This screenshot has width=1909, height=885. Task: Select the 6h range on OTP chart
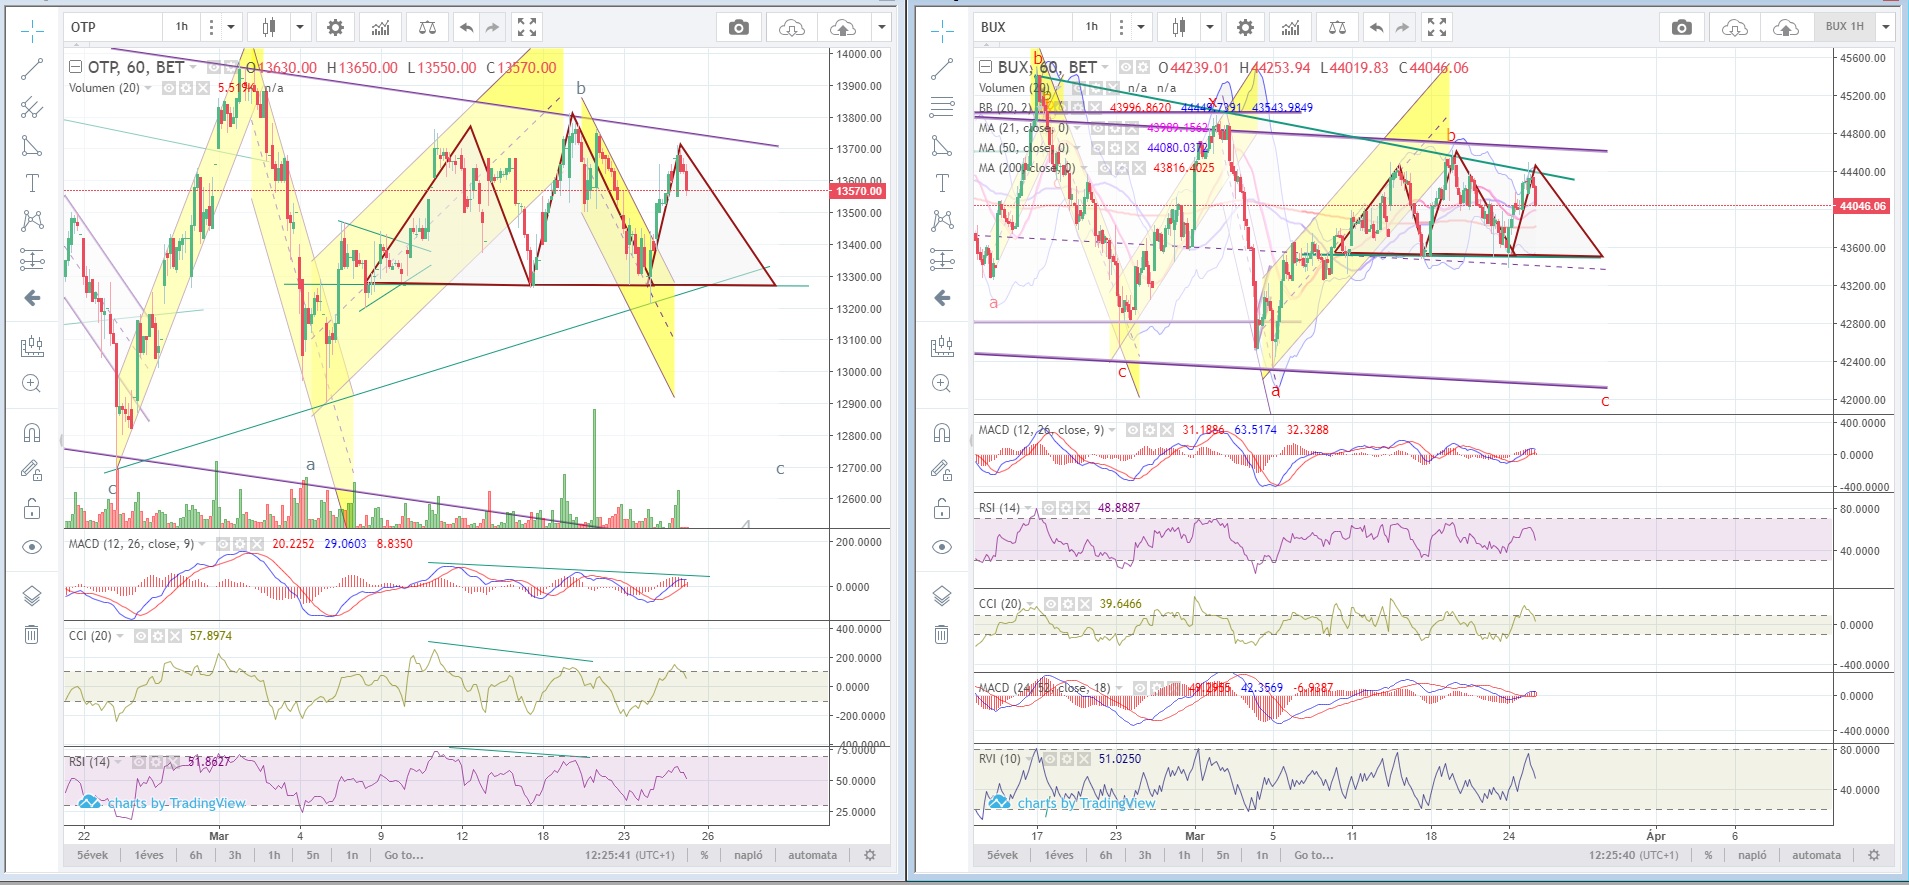coord(196,855)
